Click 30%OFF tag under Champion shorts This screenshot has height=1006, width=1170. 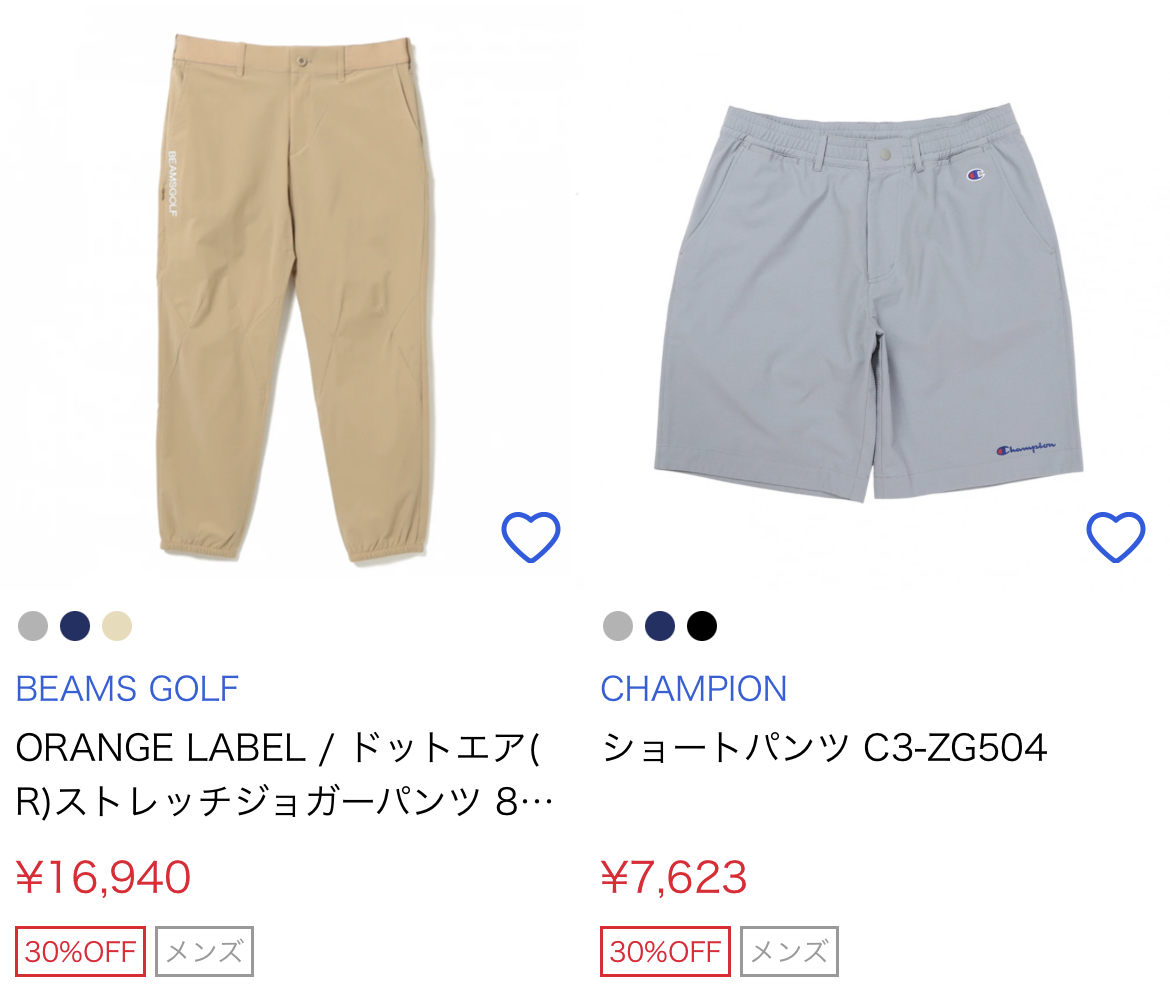tap(665, 952)
